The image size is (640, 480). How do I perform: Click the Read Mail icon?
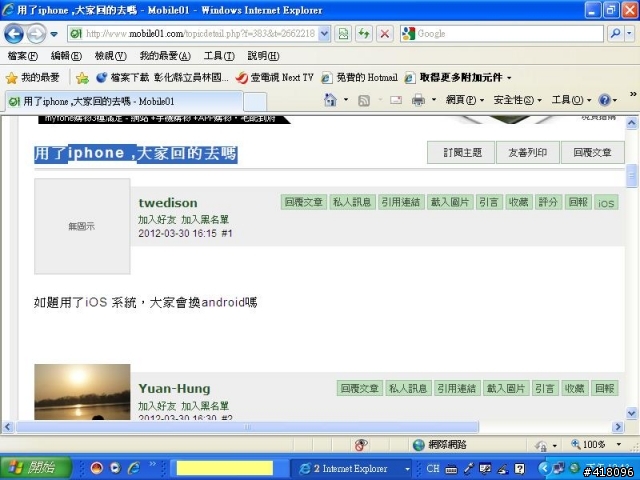[x=396, y=100]
